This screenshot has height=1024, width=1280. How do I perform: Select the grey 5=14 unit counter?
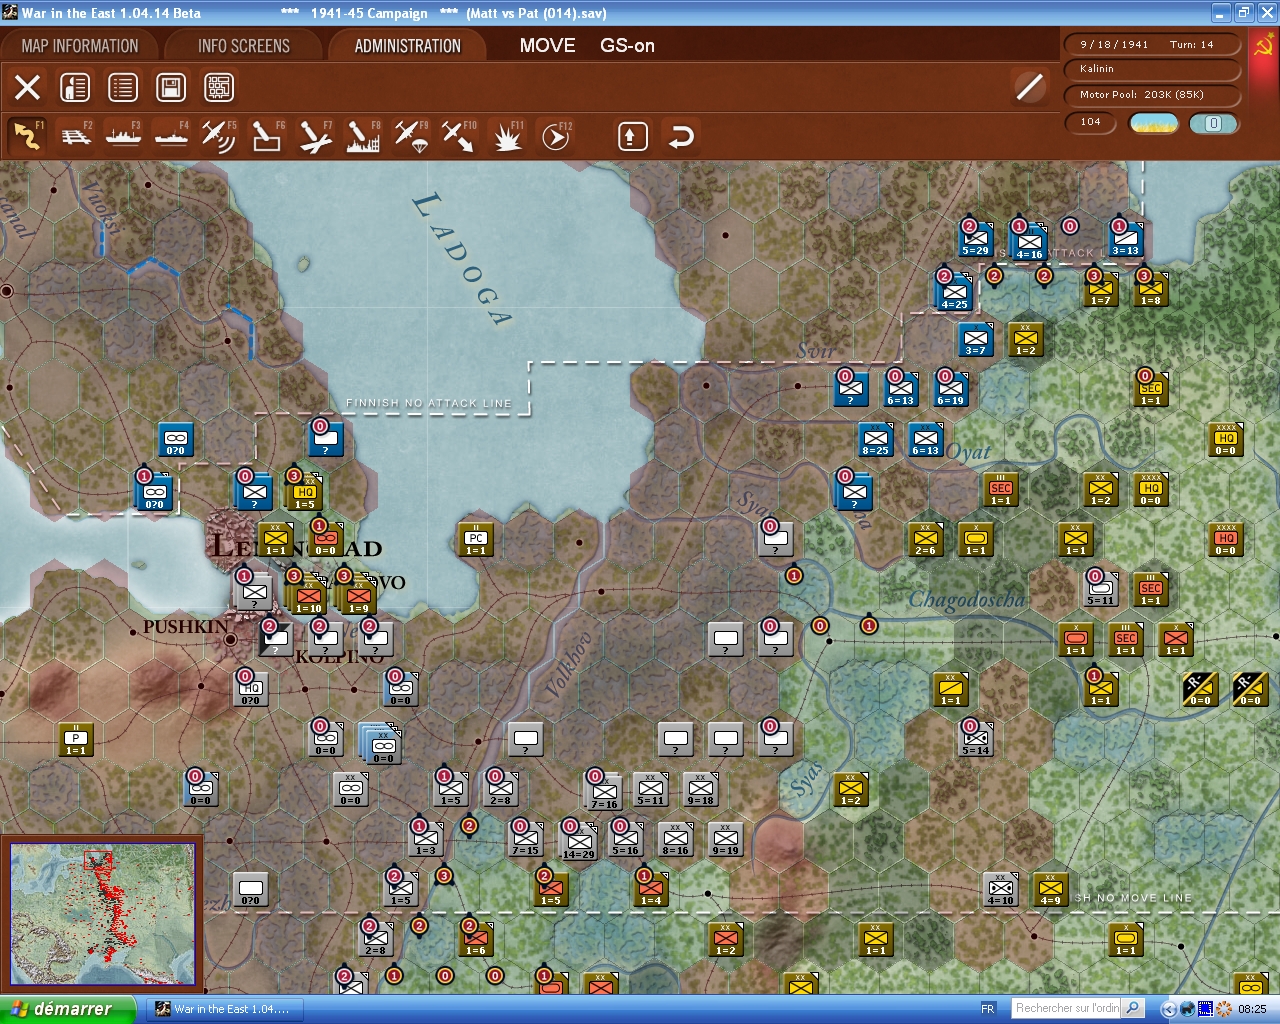tap(976, 739)
